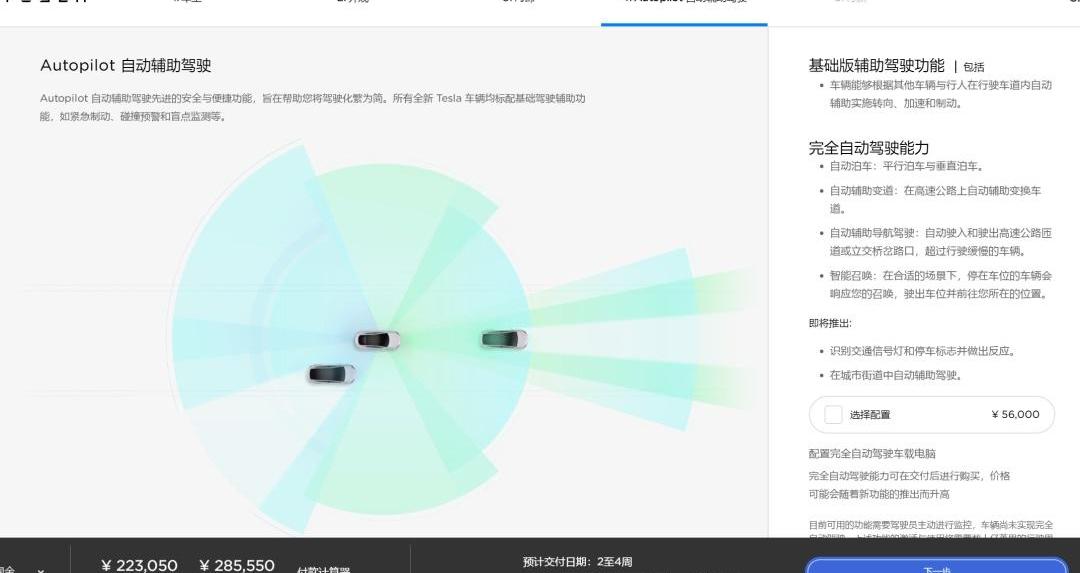Click the 完全自动驾驶能力 heading

(869, 147)
